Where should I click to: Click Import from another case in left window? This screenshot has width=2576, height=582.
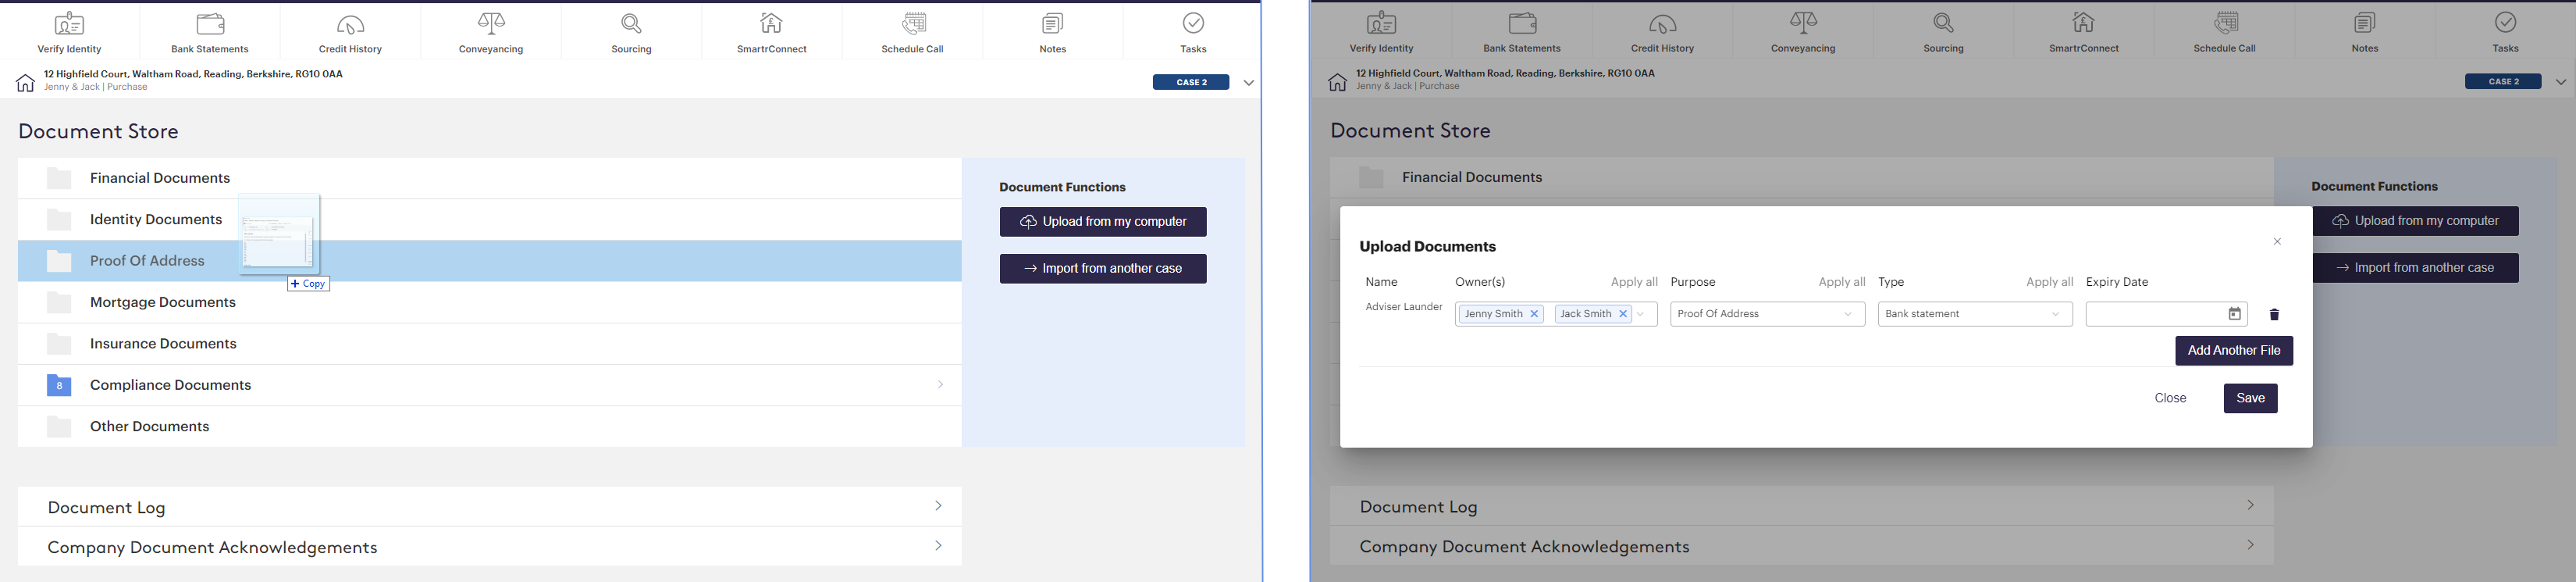click(1103, 269)
